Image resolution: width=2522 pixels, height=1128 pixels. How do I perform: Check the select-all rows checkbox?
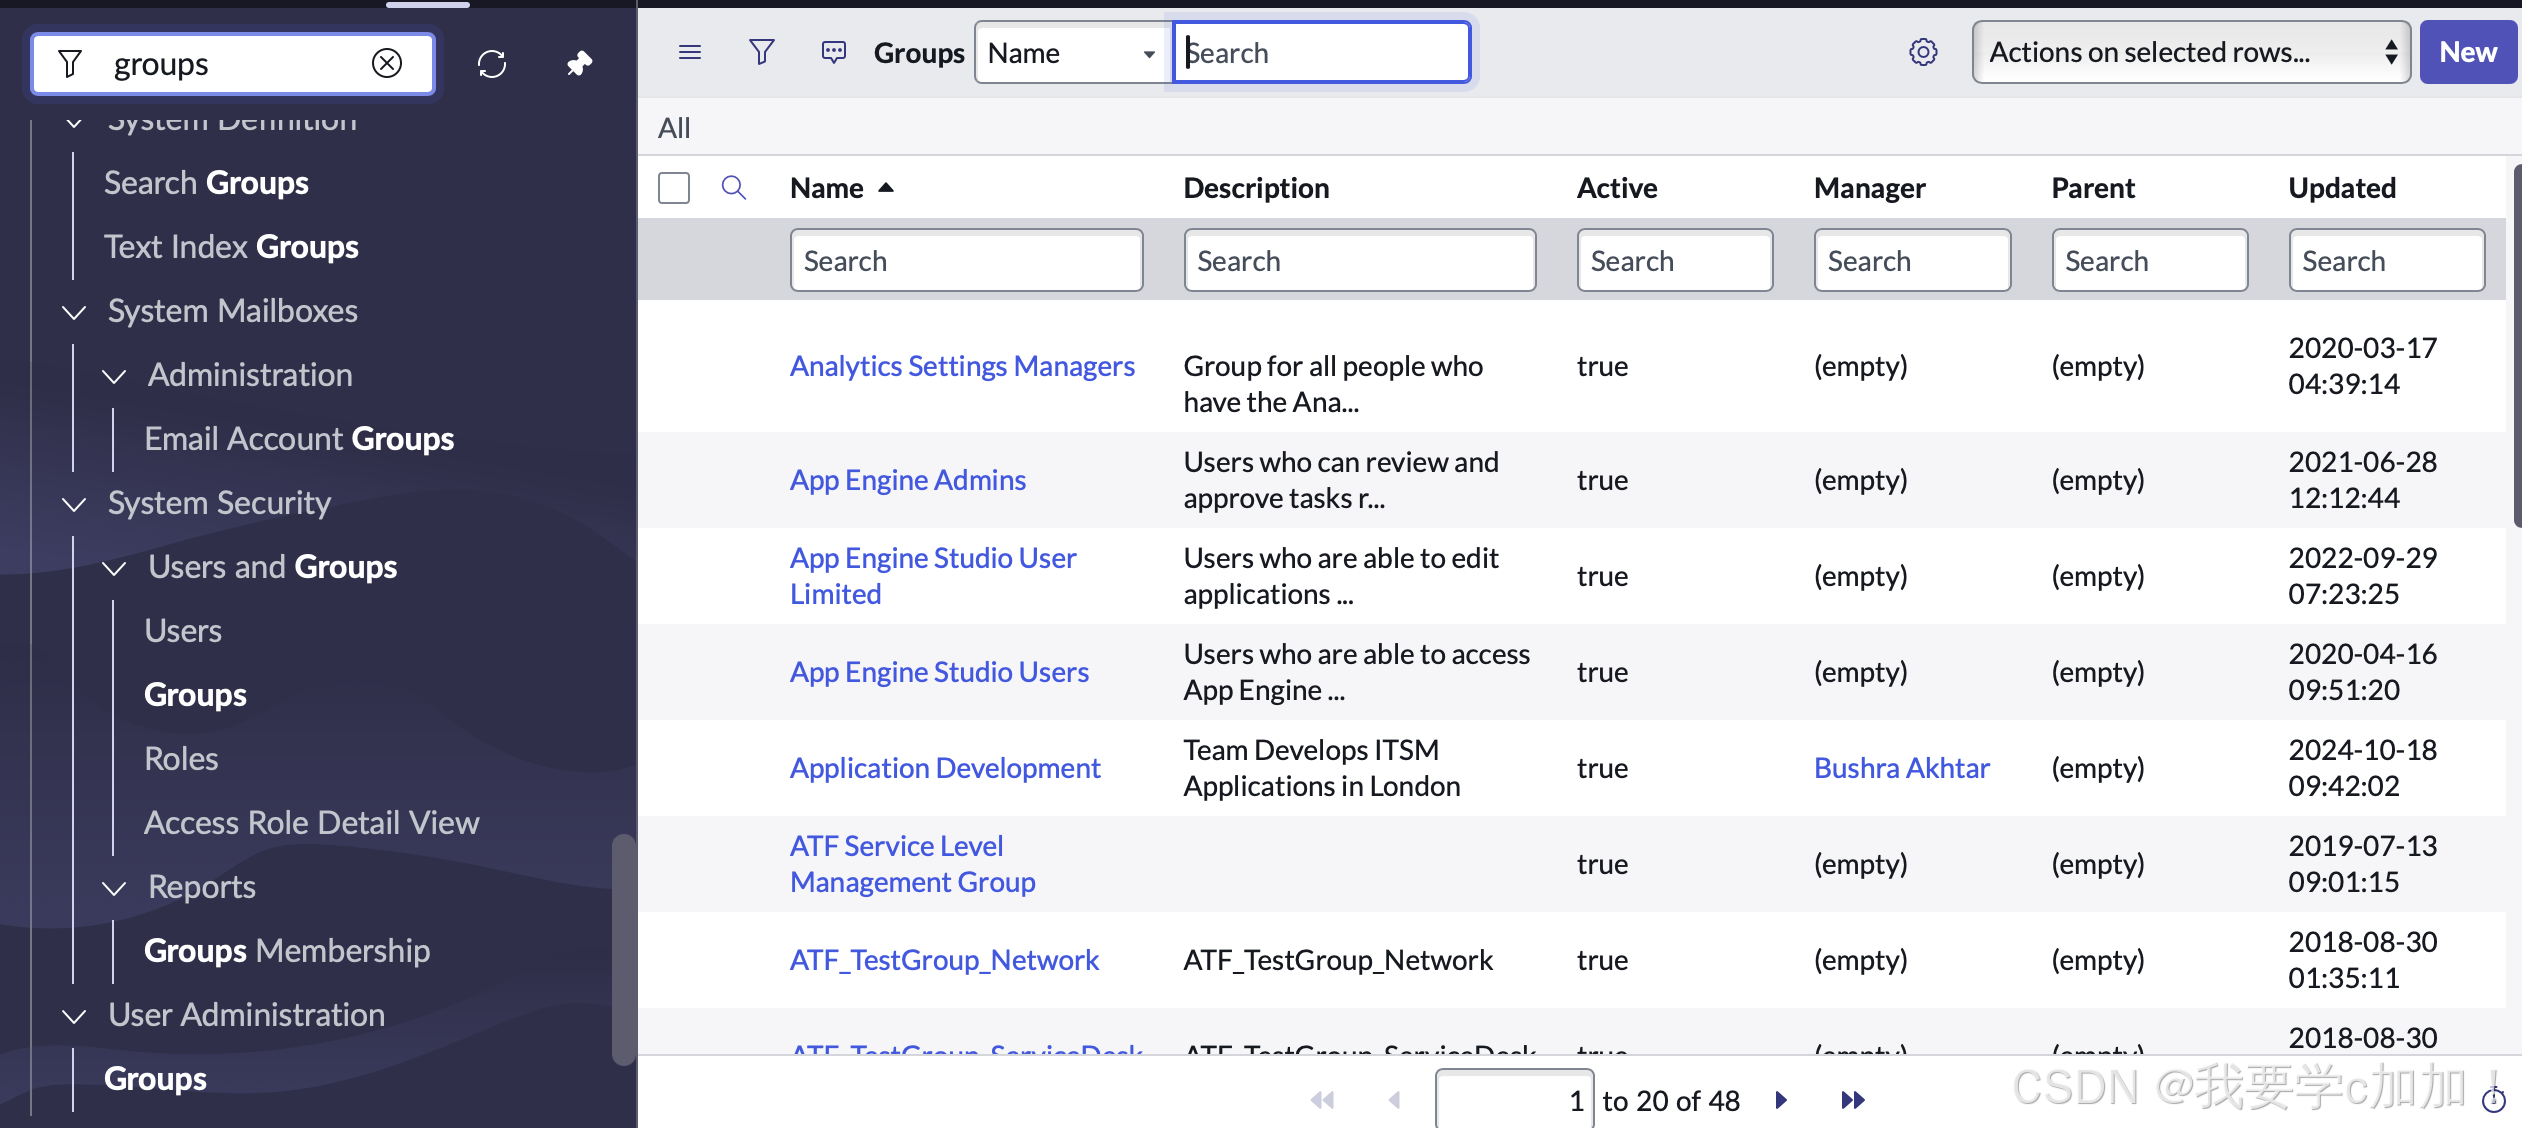coord(674,188)
